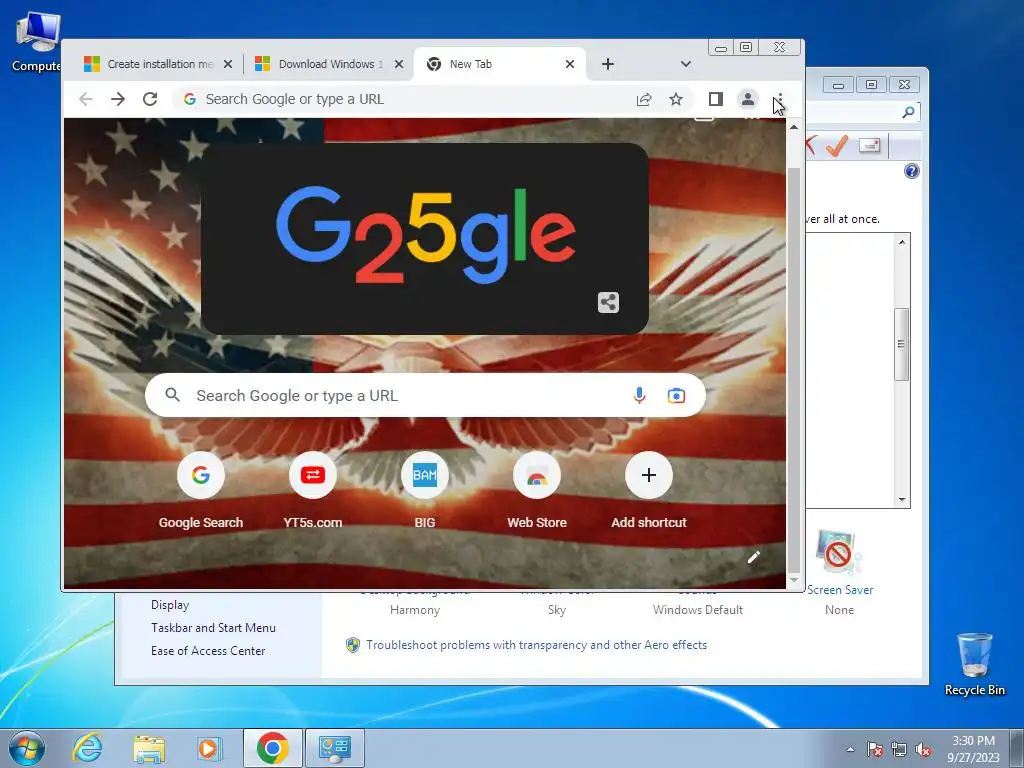The image size is (1024, 768).
Task: Select the New Tab tab
Action: [500, 64]
